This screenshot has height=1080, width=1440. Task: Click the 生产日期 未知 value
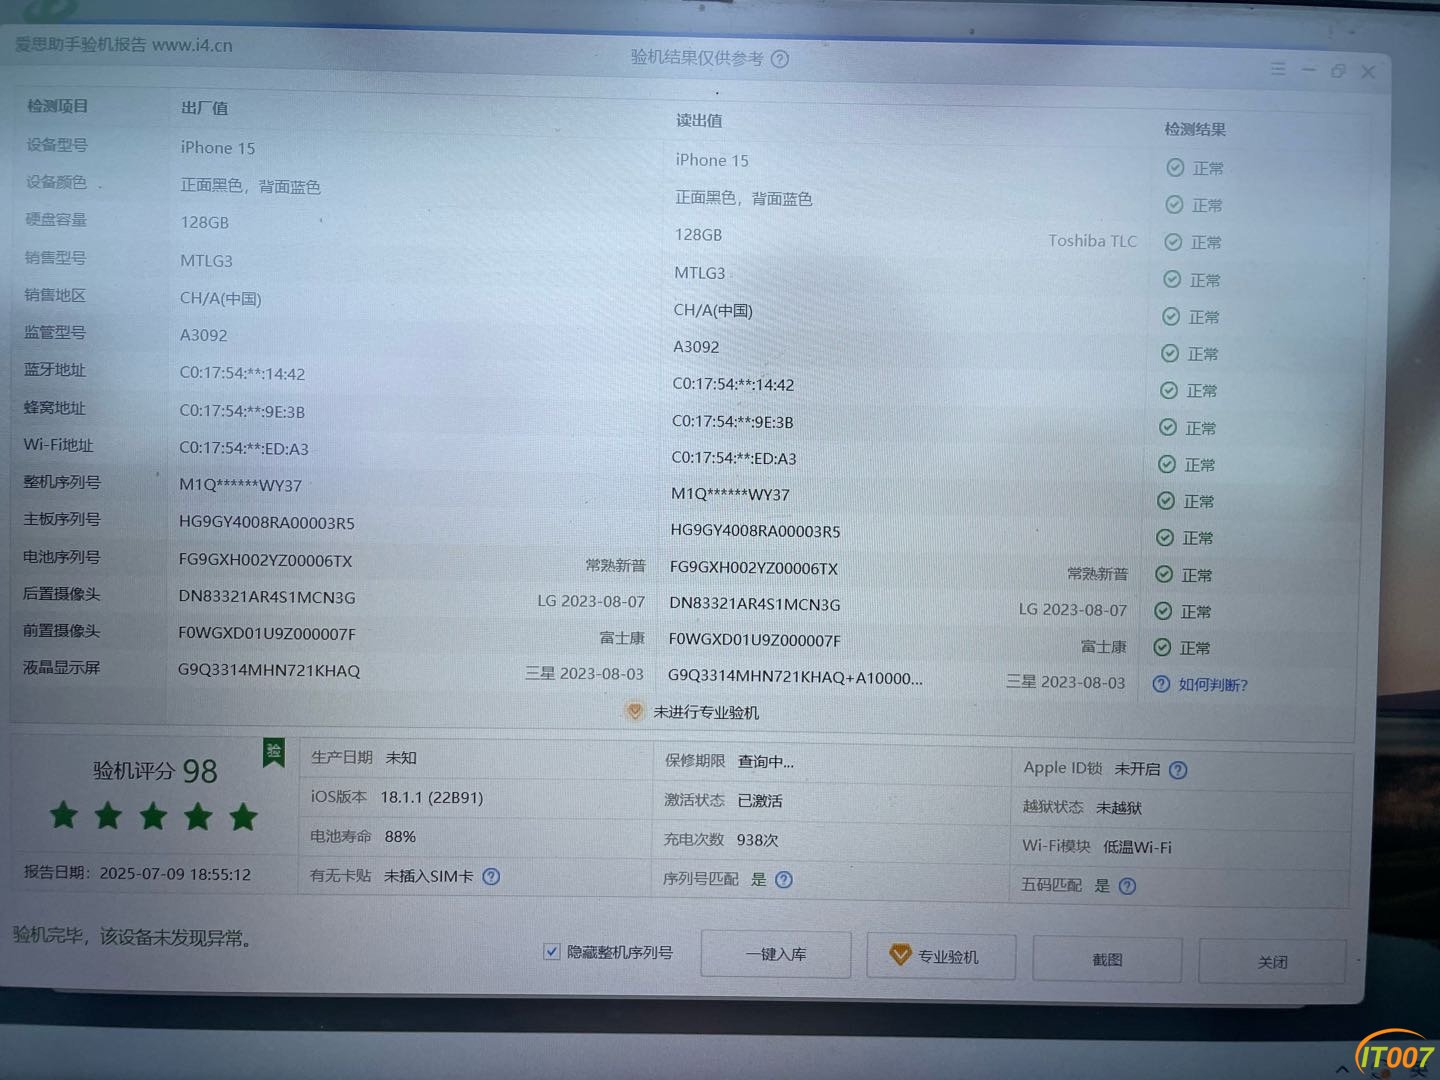pos(401,758)
